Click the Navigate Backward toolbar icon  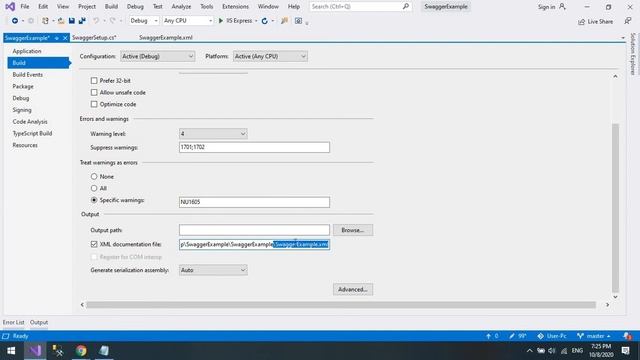pos(15,21)
